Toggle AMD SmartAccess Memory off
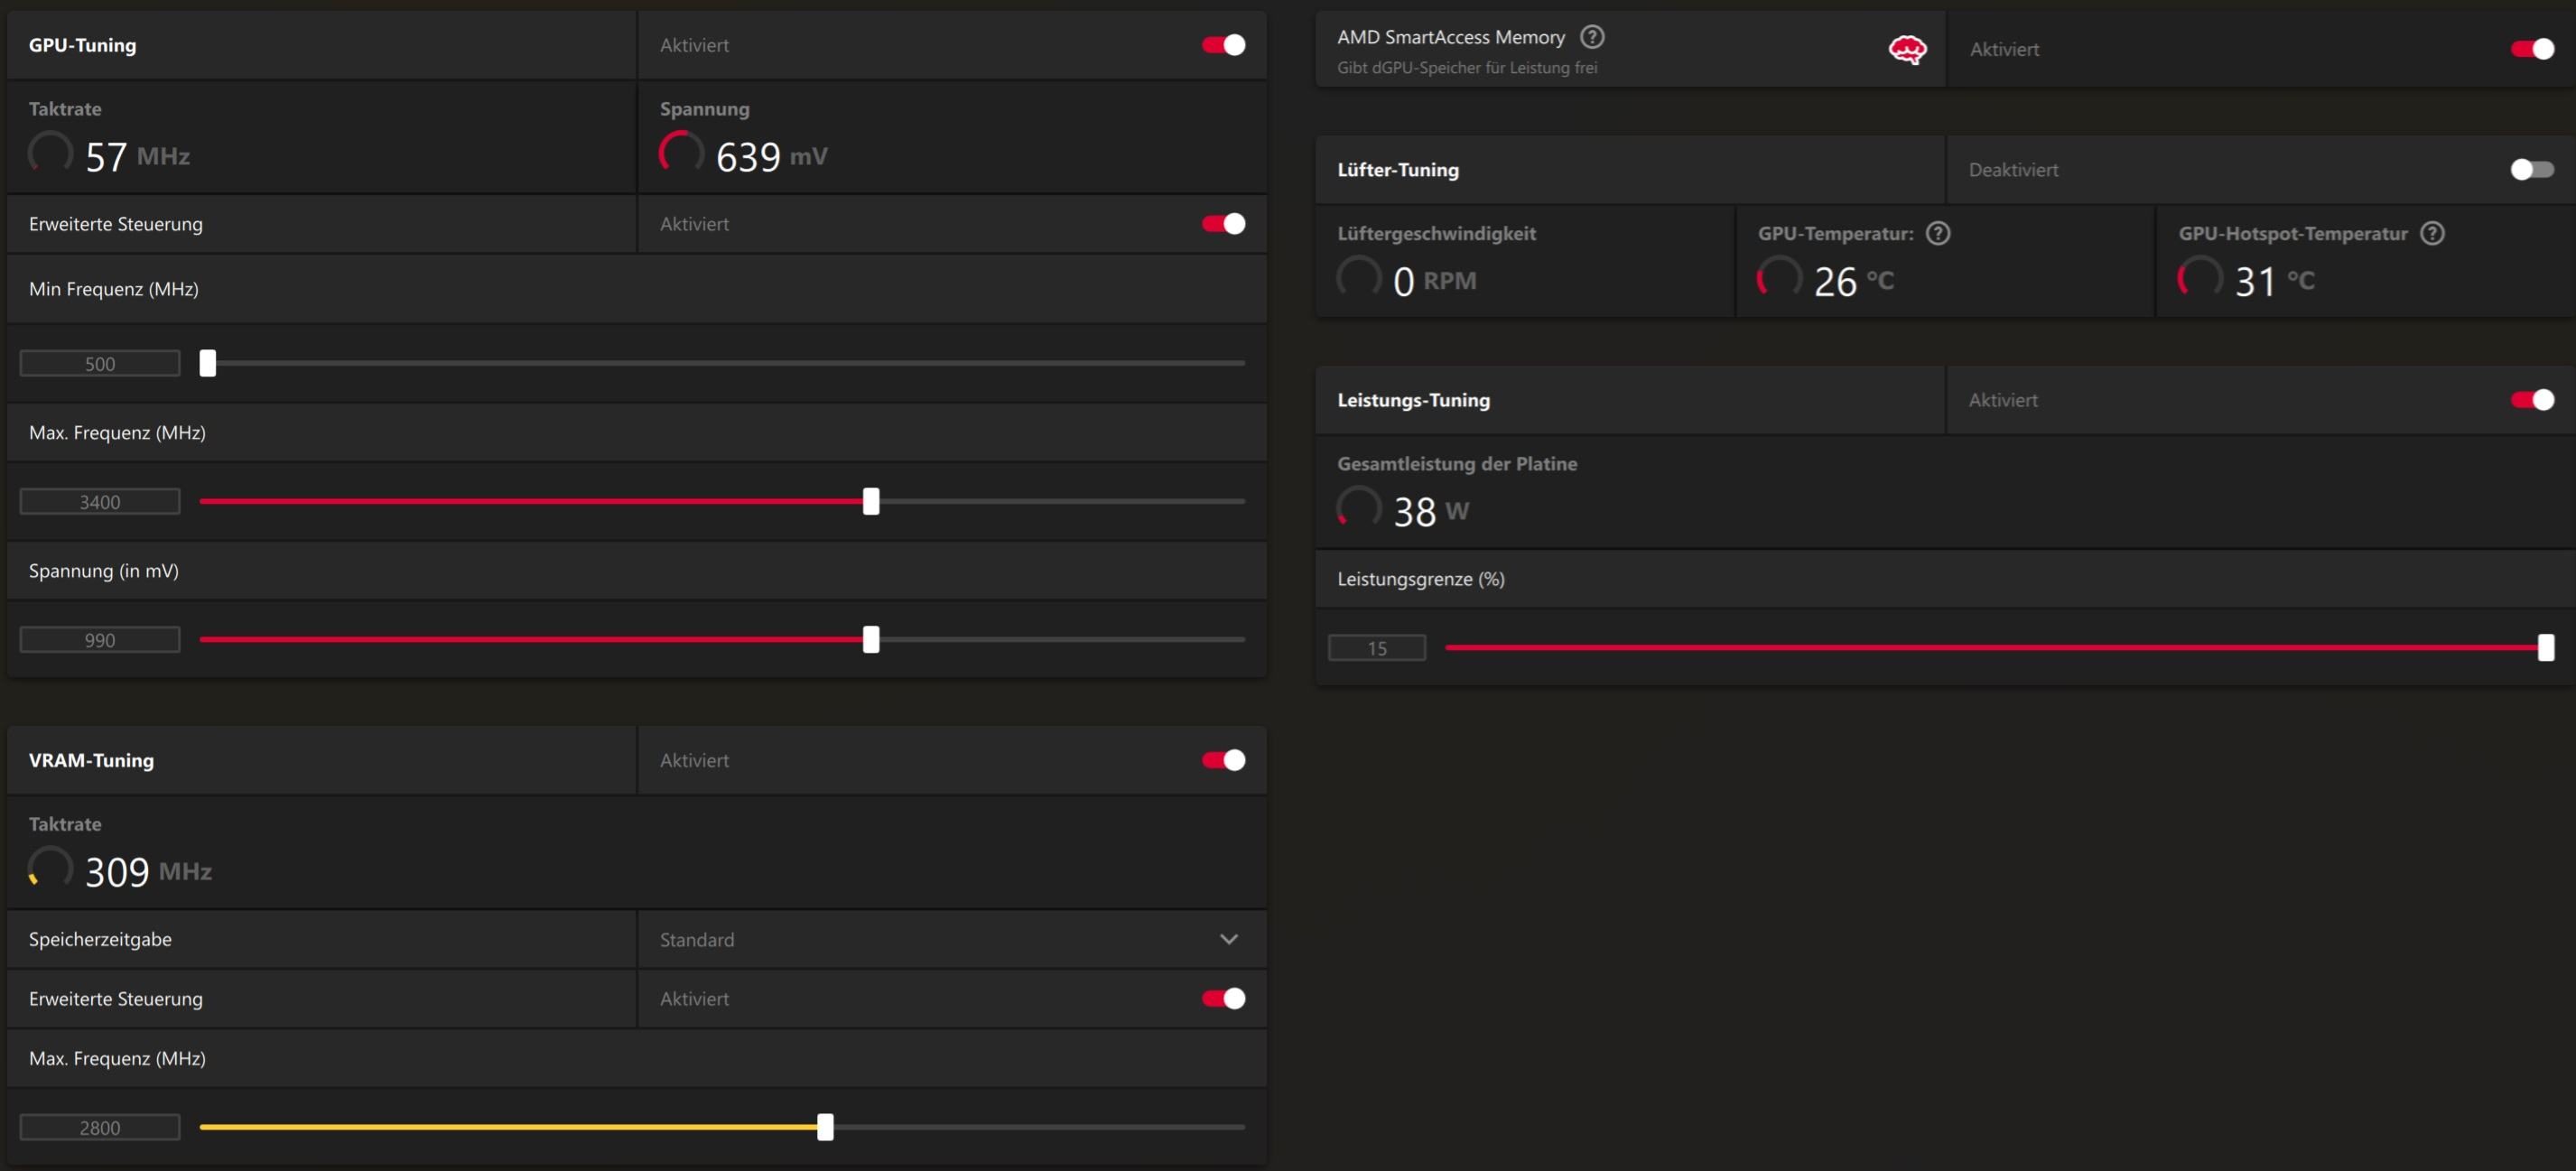The height and width of the screenshot is (1171, 2576). [x=2531, y=49]
